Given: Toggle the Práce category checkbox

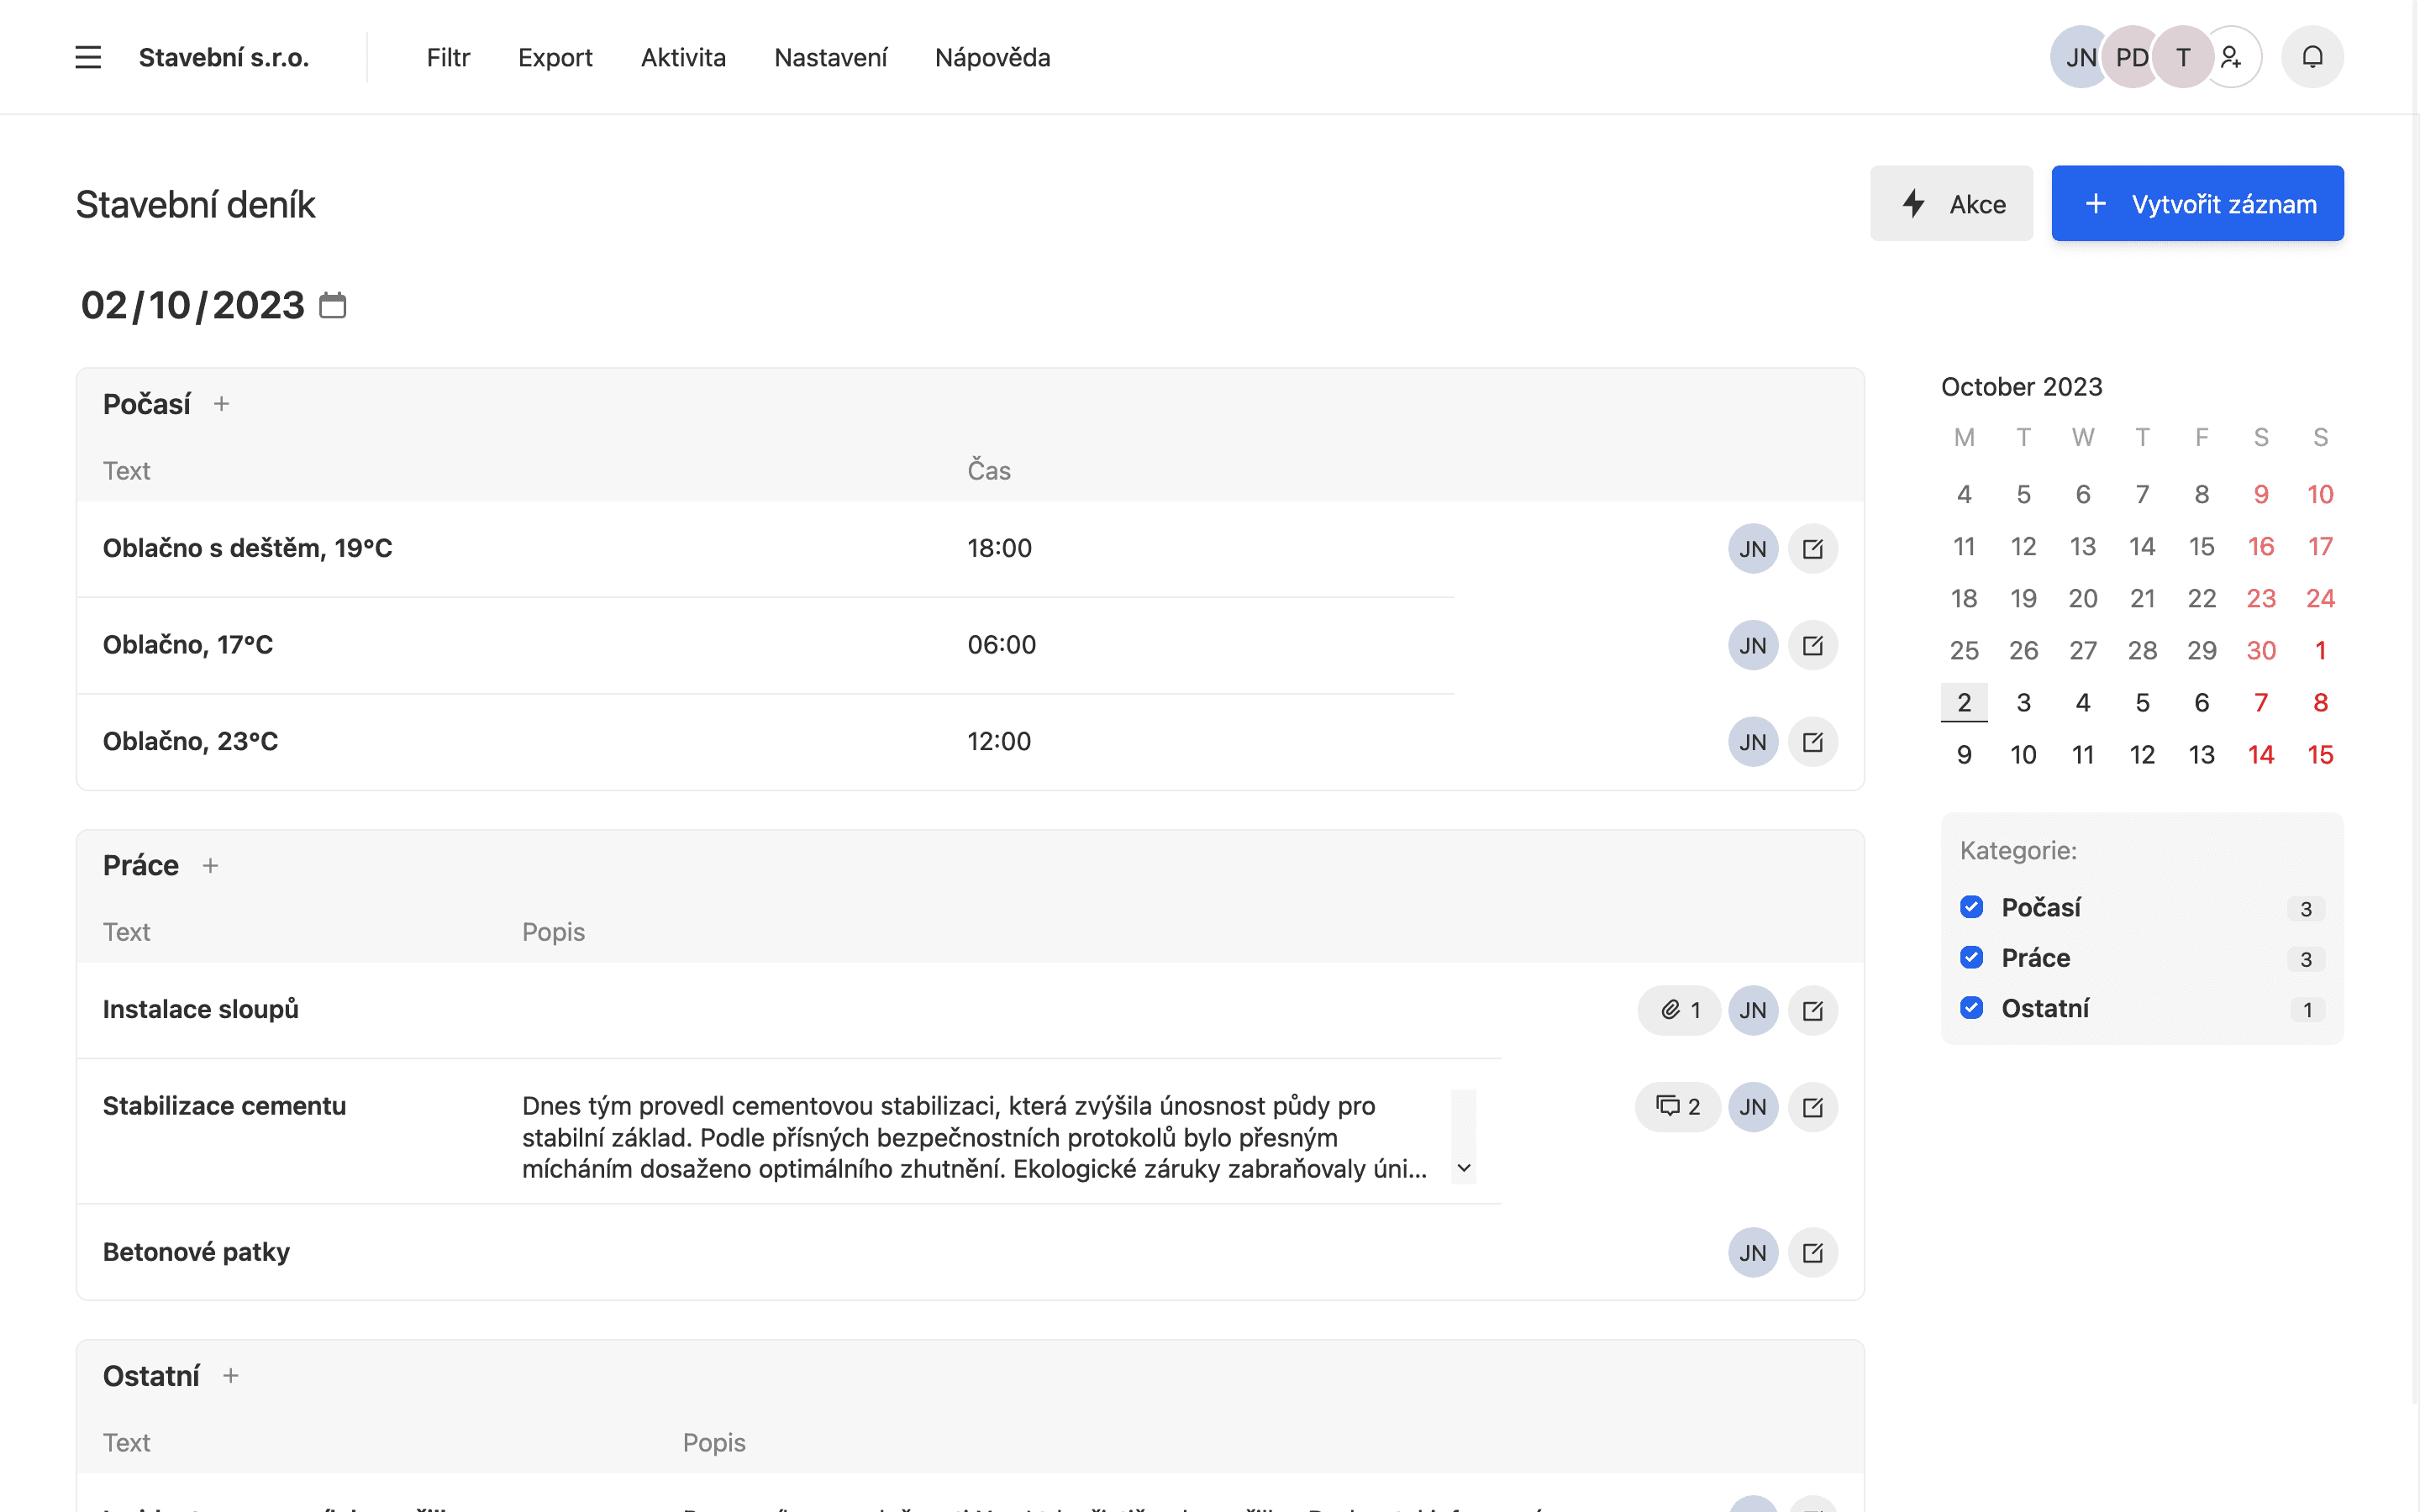Looking at the screenshot, I should pyautogui.click(x=1972, y=956).
